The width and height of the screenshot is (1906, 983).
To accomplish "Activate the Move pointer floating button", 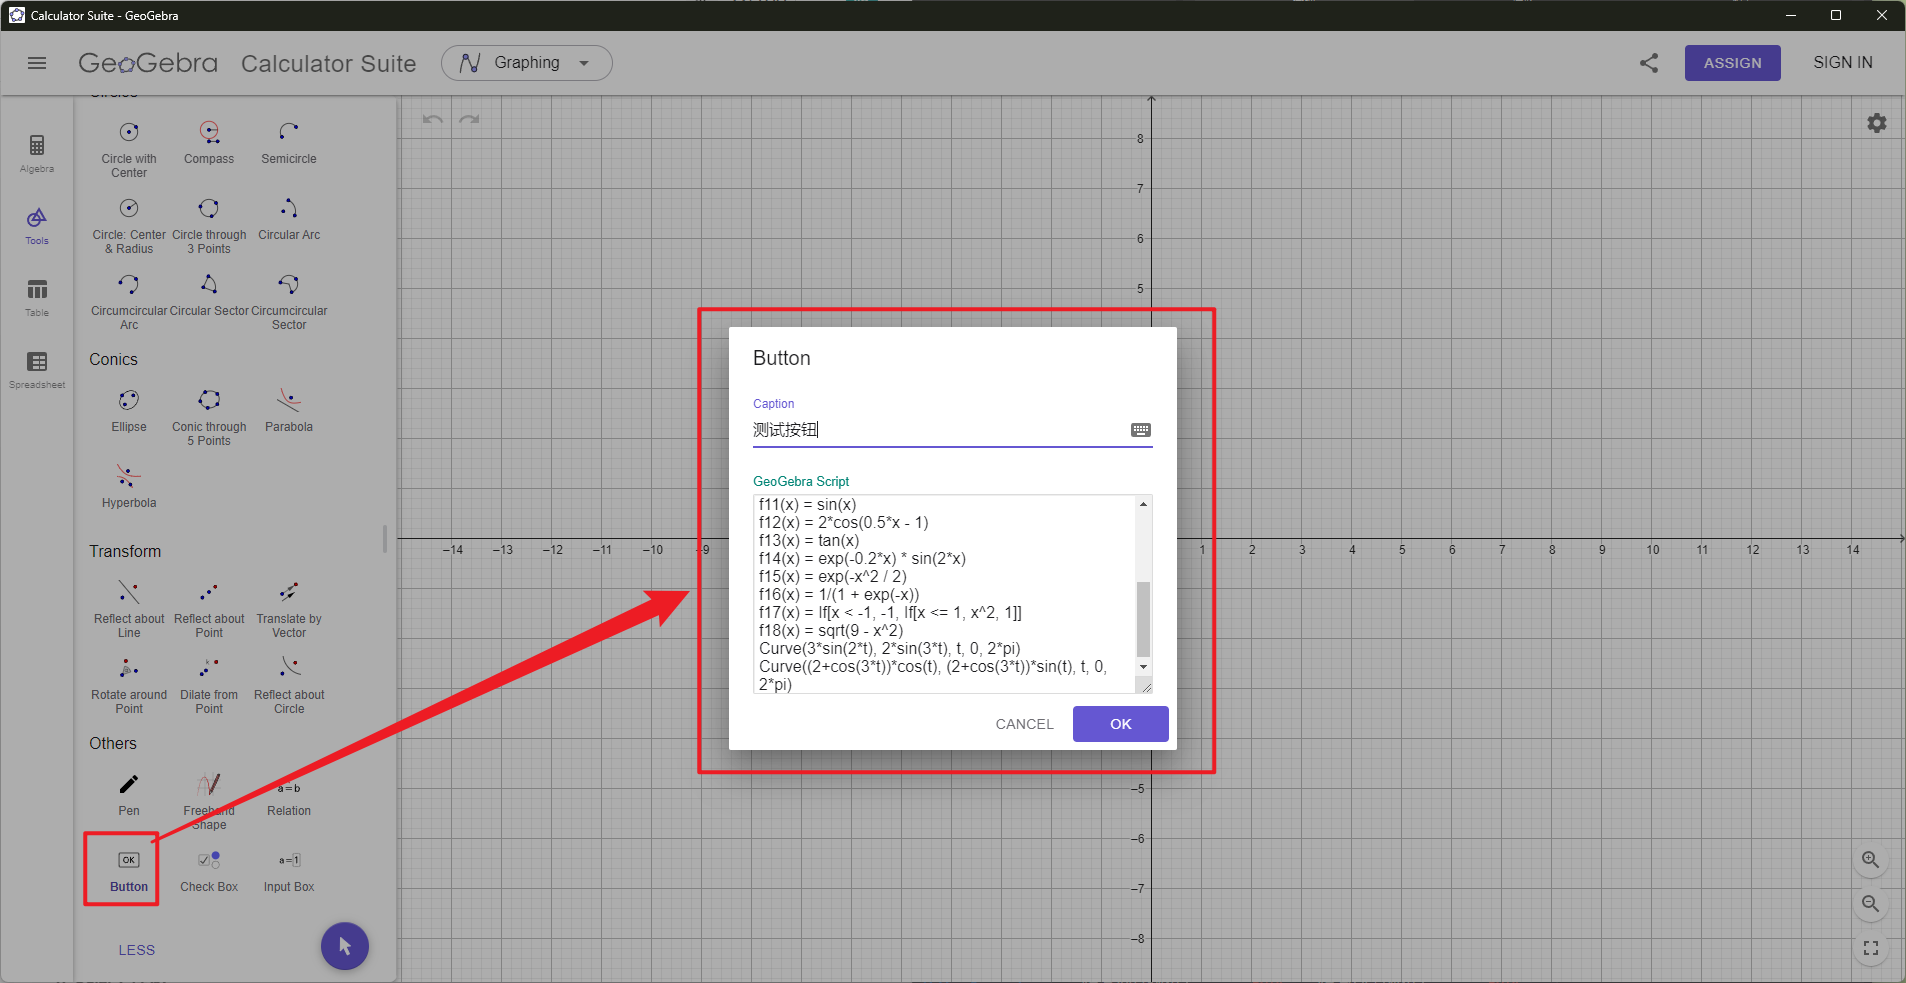I will pyautogui.click(x=345, y=946).
